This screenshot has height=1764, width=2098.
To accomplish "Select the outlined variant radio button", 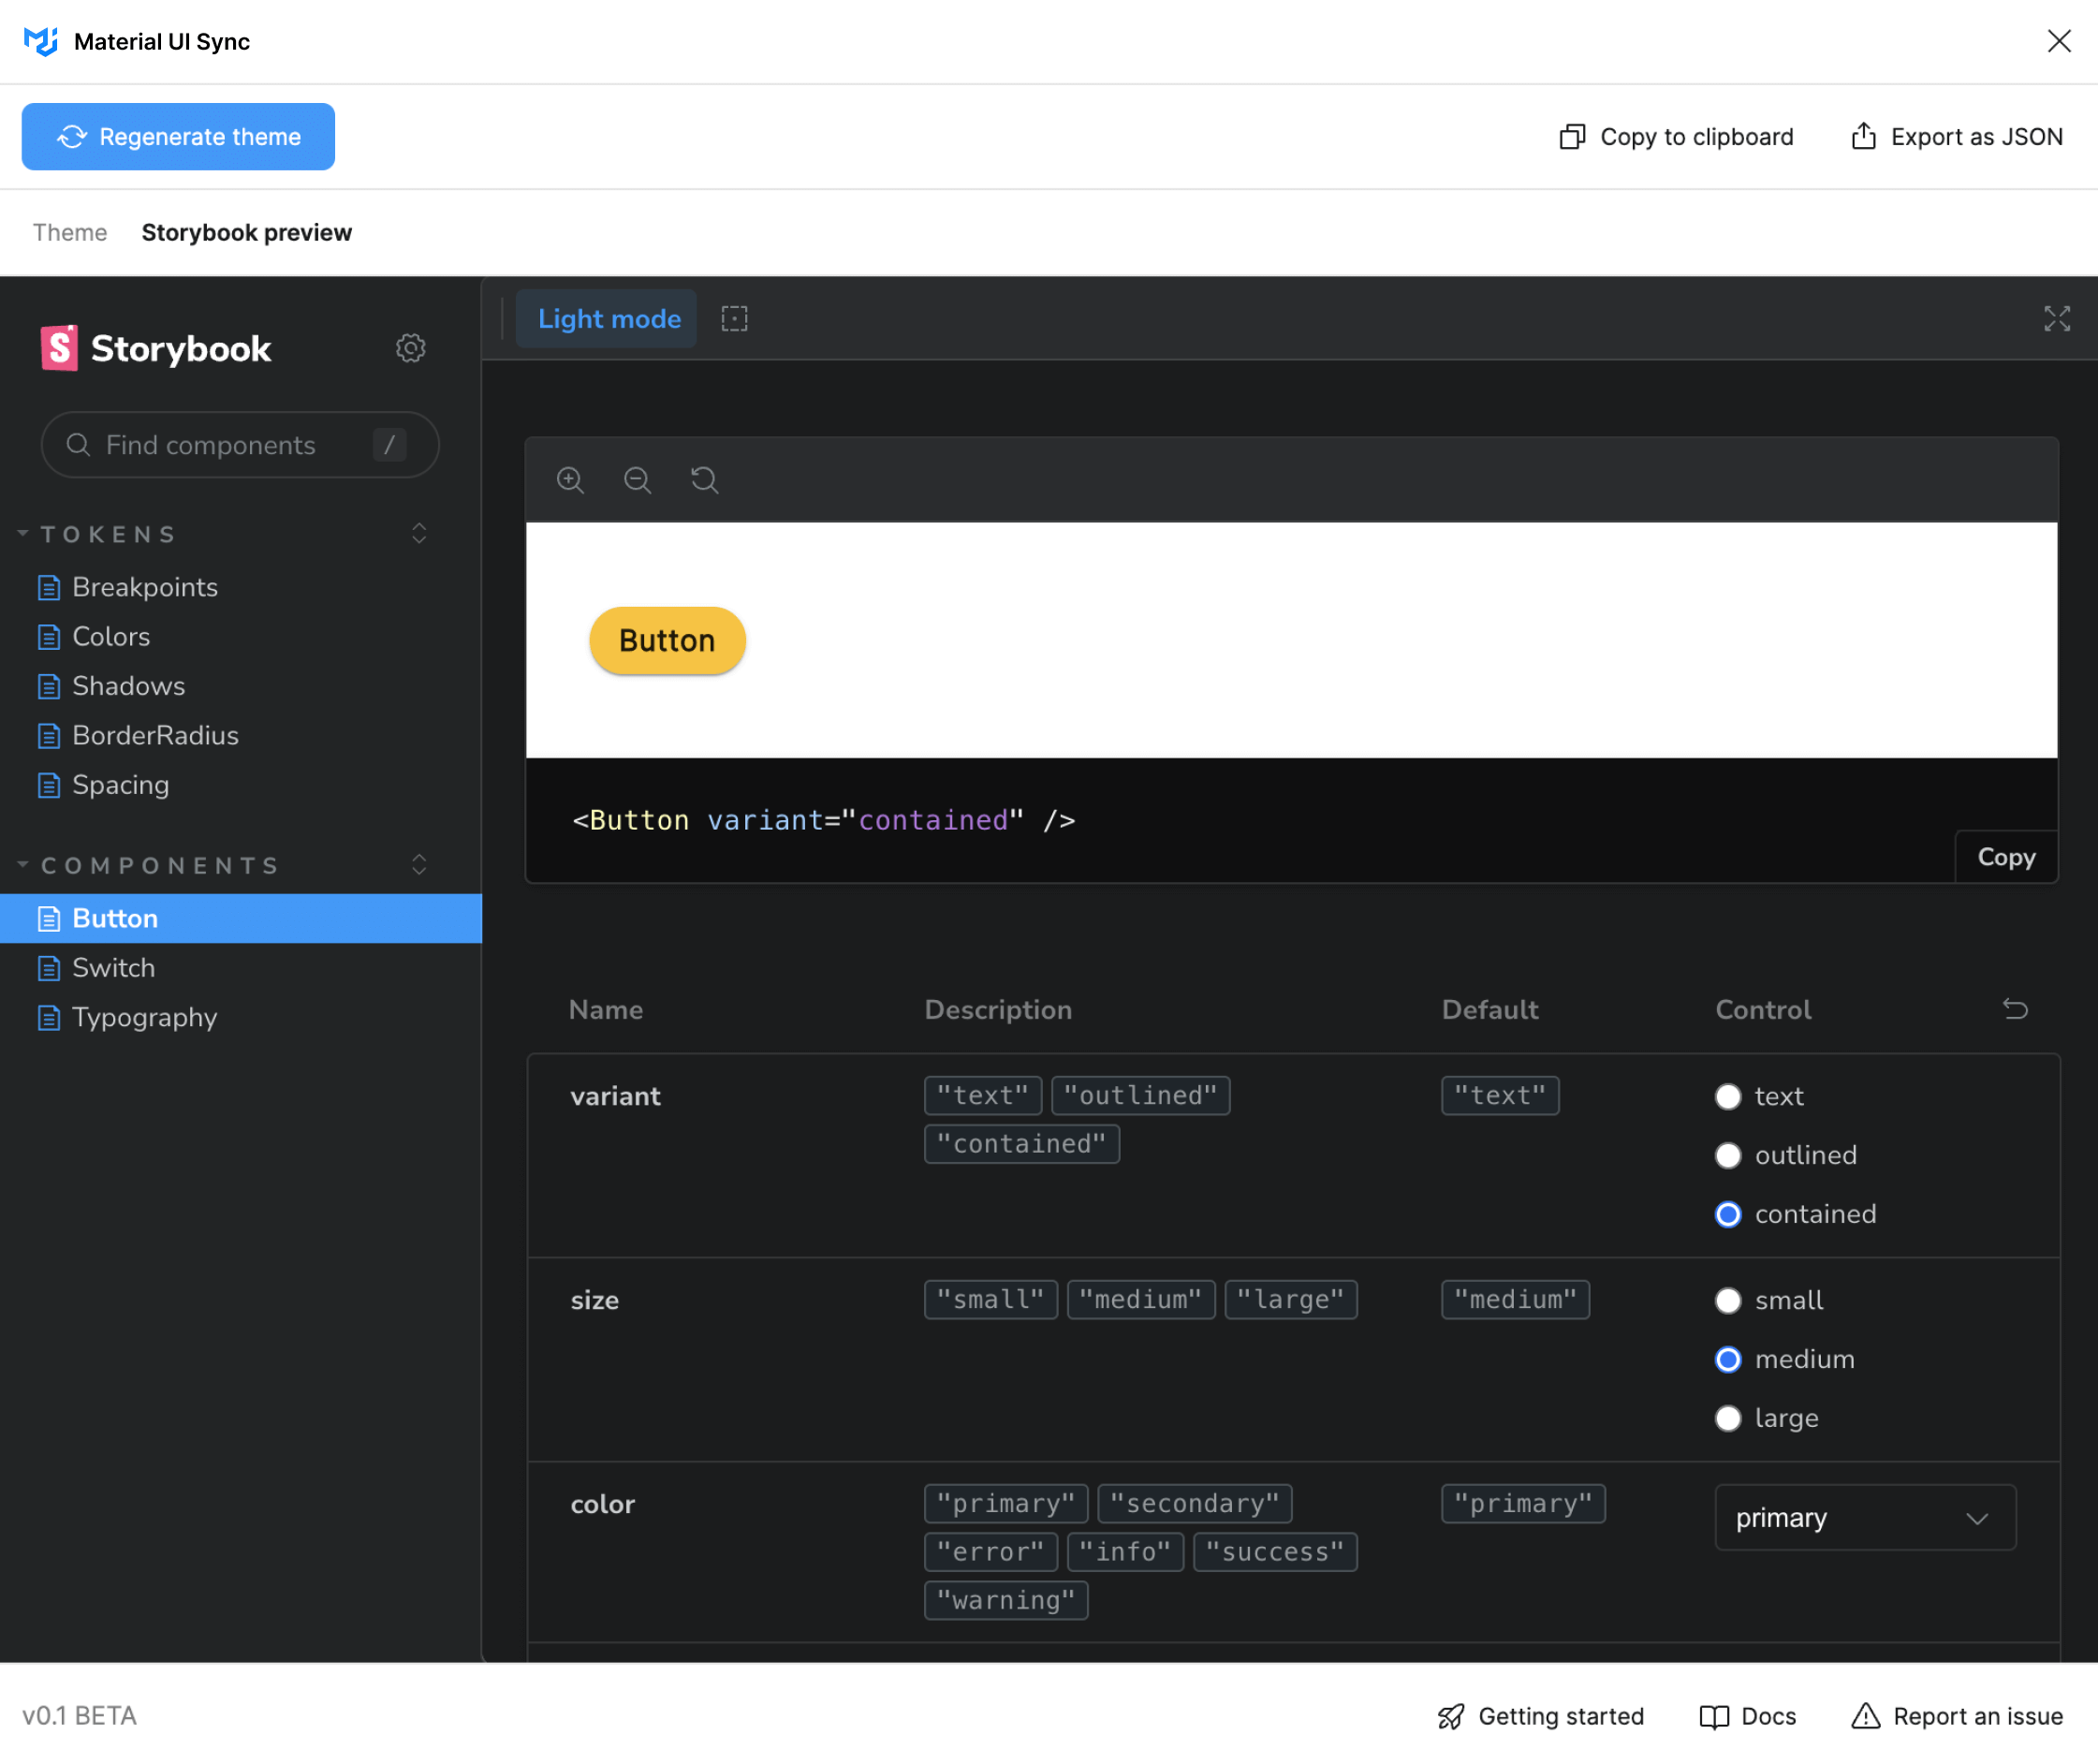I will coord(1727,1155).
